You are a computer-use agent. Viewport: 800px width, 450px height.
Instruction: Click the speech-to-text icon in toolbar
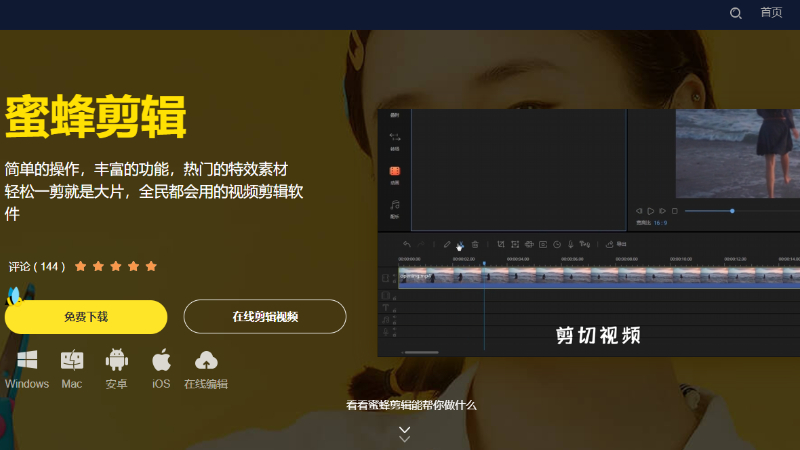coord(585,244)
